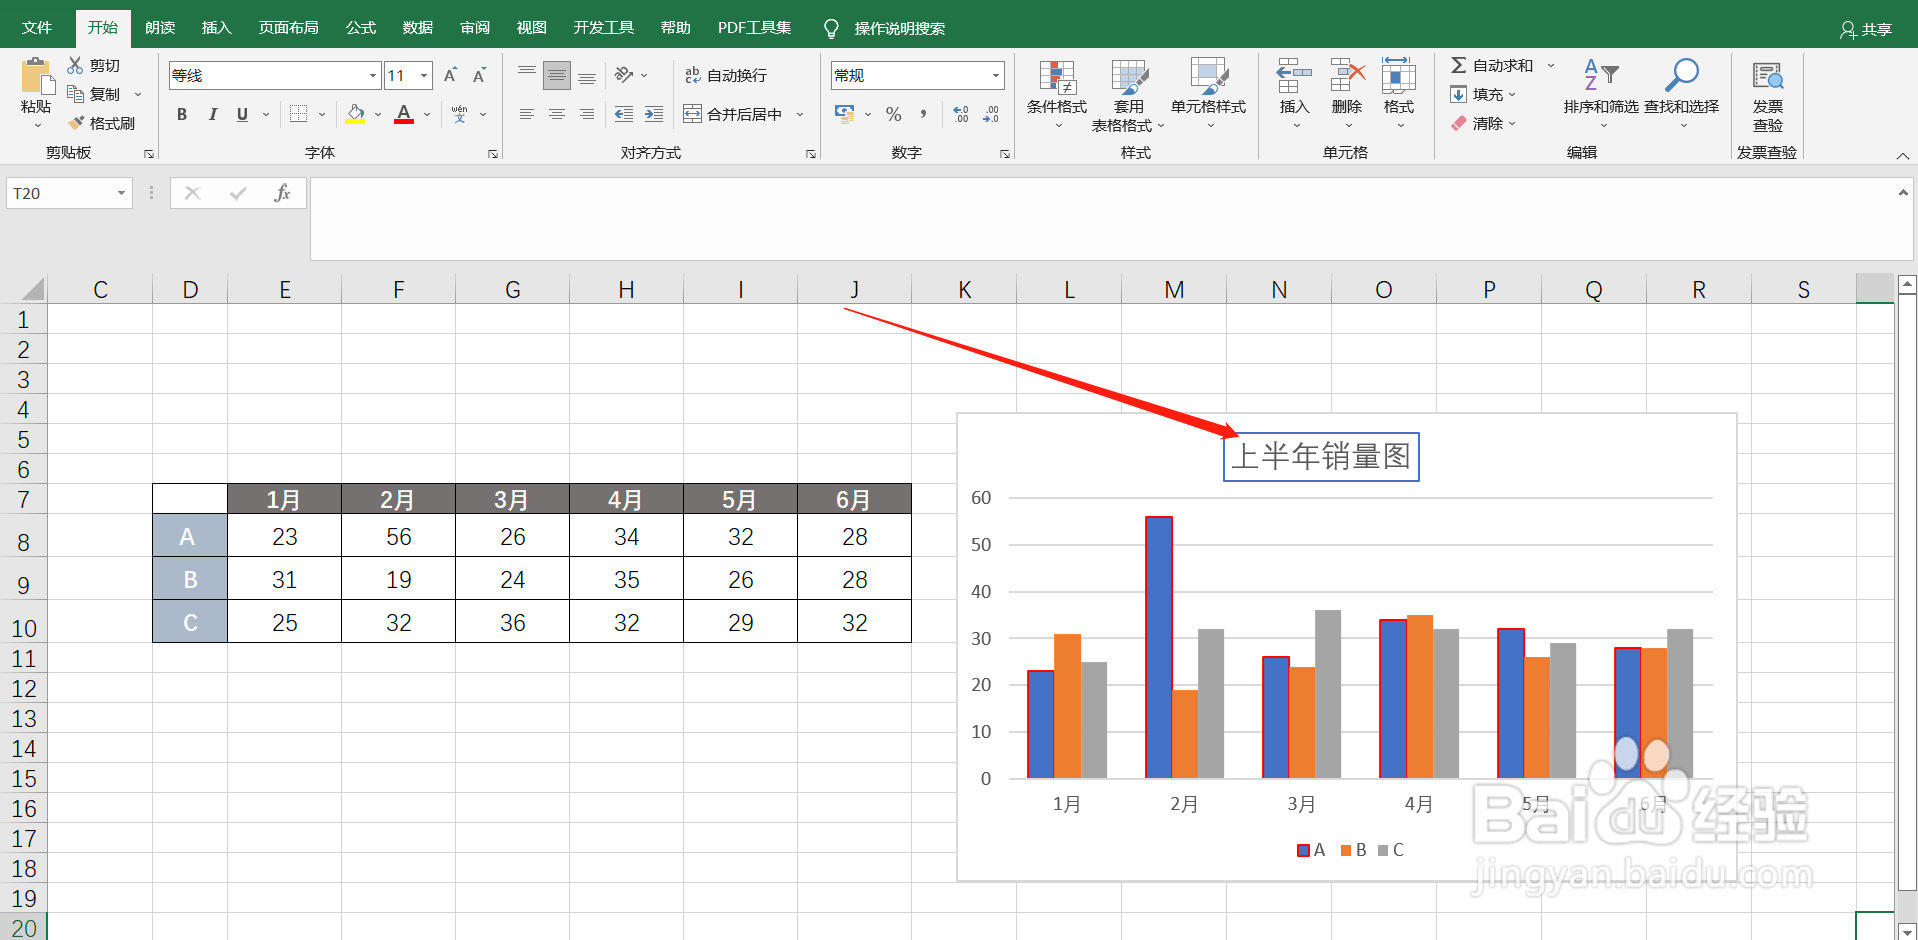Apply the yellow fill color
The image size is (1918, 940).
coord(356,114)
